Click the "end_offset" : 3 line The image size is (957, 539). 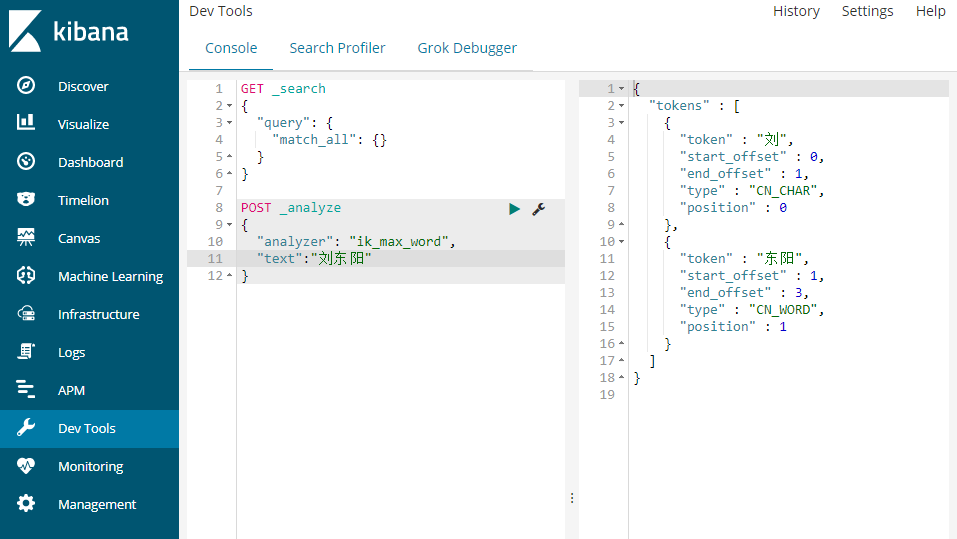pos(744,292)
